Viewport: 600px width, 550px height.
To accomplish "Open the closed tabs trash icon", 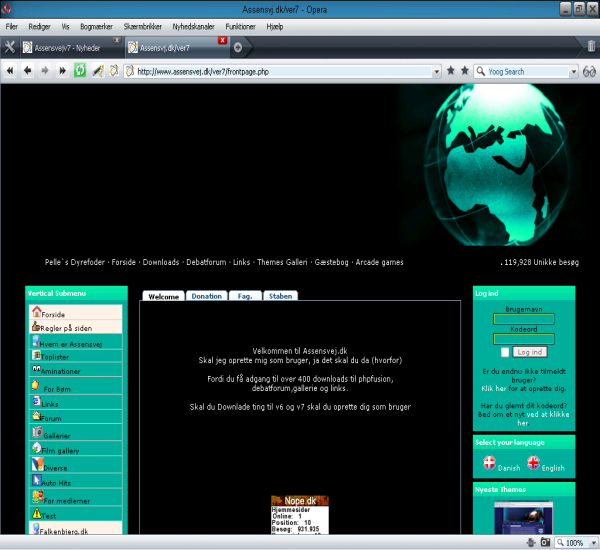I will pos(591,46).
